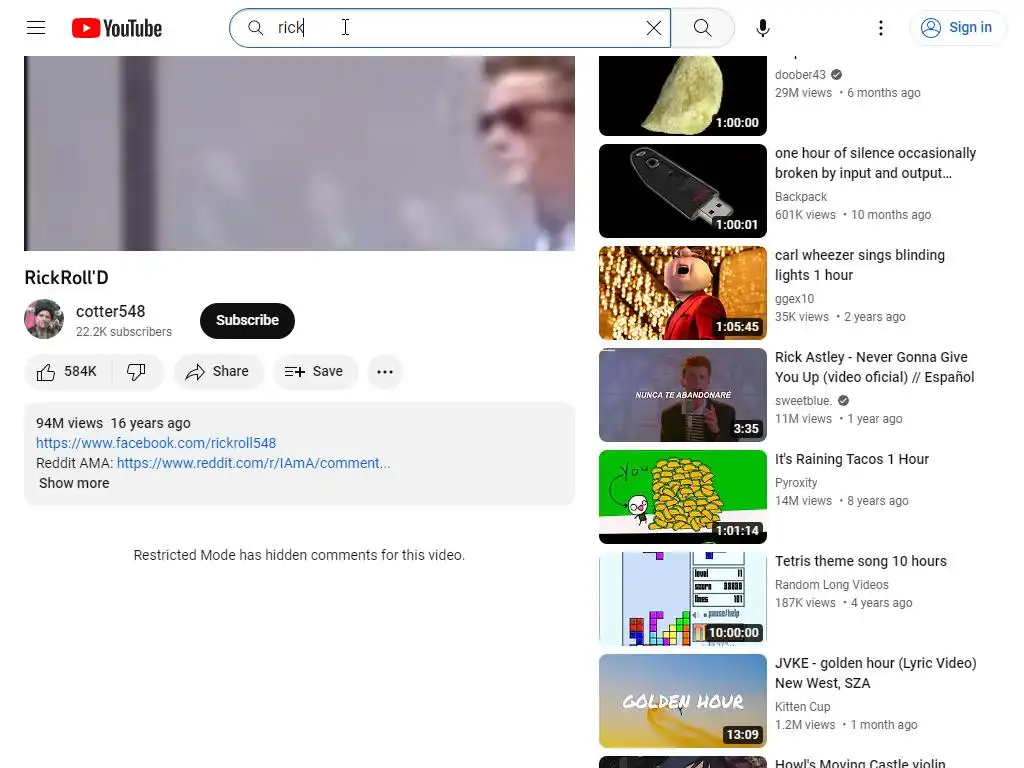Open USB drive one hour silence thumbnail
The width and height of the screenshot is (1024, 768).
coord(682,191)
